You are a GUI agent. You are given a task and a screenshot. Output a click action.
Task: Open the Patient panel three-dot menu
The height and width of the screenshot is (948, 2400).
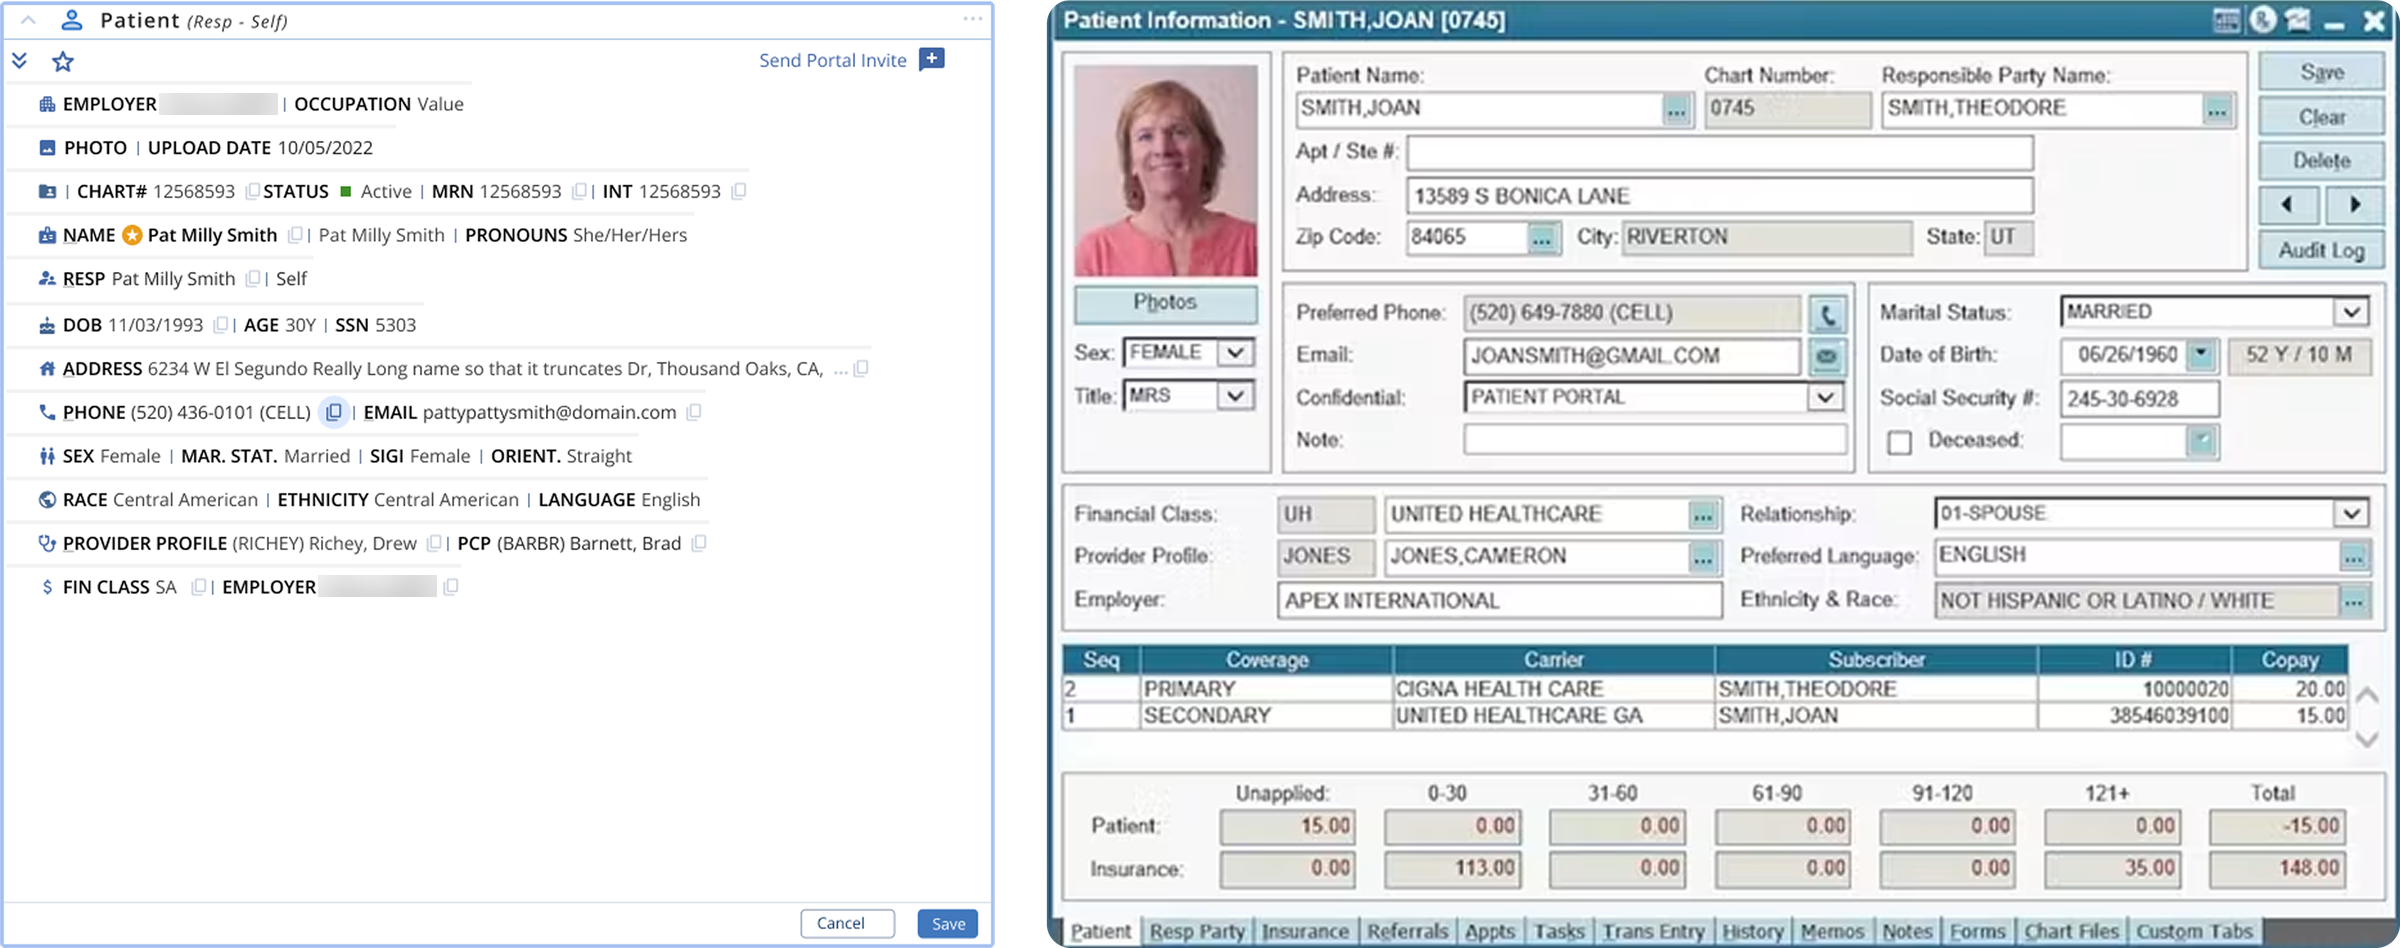click(x=972, y=19)
